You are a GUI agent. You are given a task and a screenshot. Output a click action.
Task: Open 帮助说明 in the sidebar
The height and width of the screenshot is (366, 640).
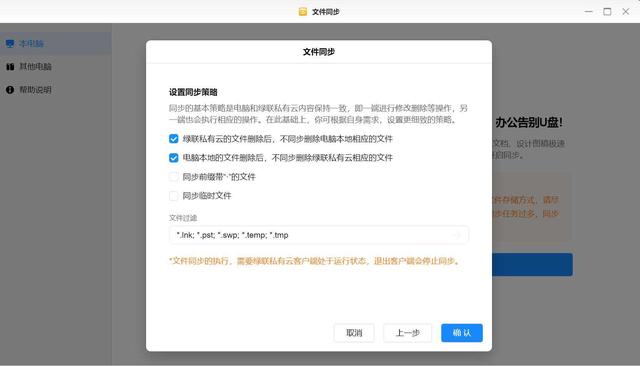56,90
